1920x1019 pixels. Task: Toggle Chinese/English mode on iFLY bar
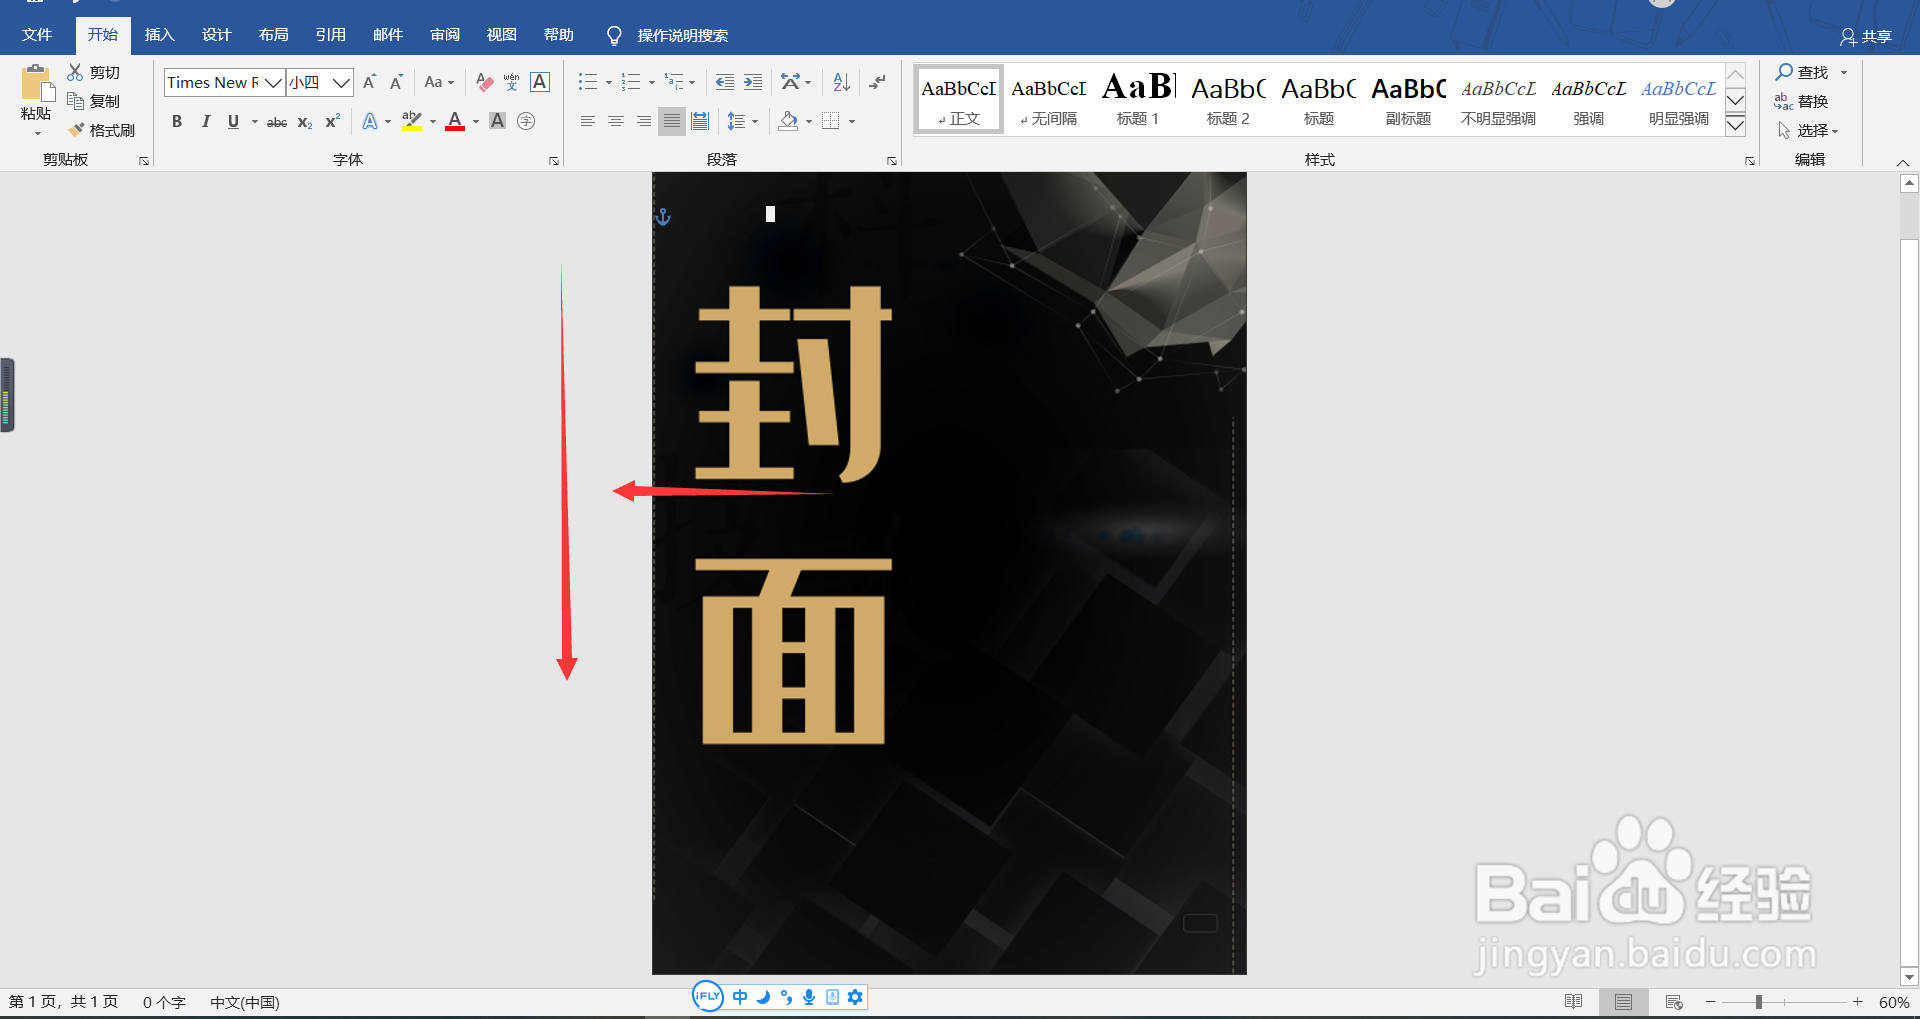click(739, 996)
